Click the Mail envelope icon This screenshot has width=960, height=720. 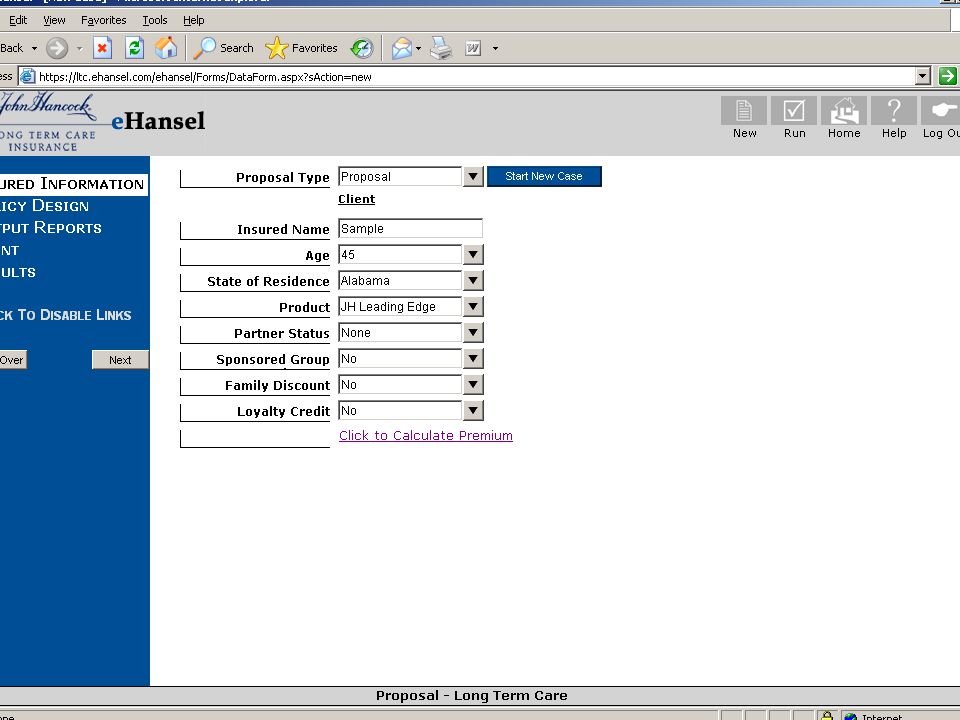pos(402,48)
